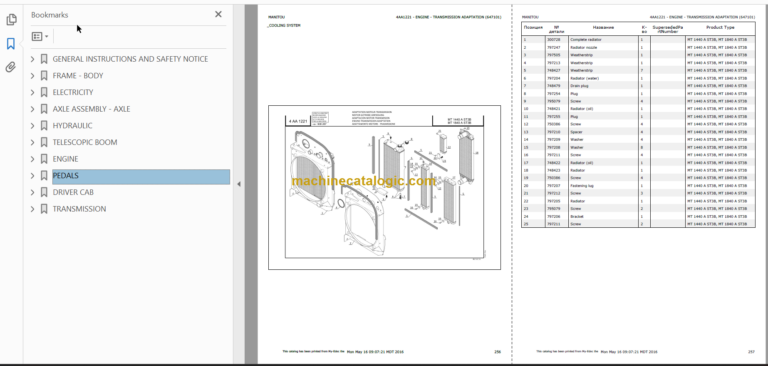
Task: Expand the HYDRAULIC bookmark
Action: click(33, 126)
